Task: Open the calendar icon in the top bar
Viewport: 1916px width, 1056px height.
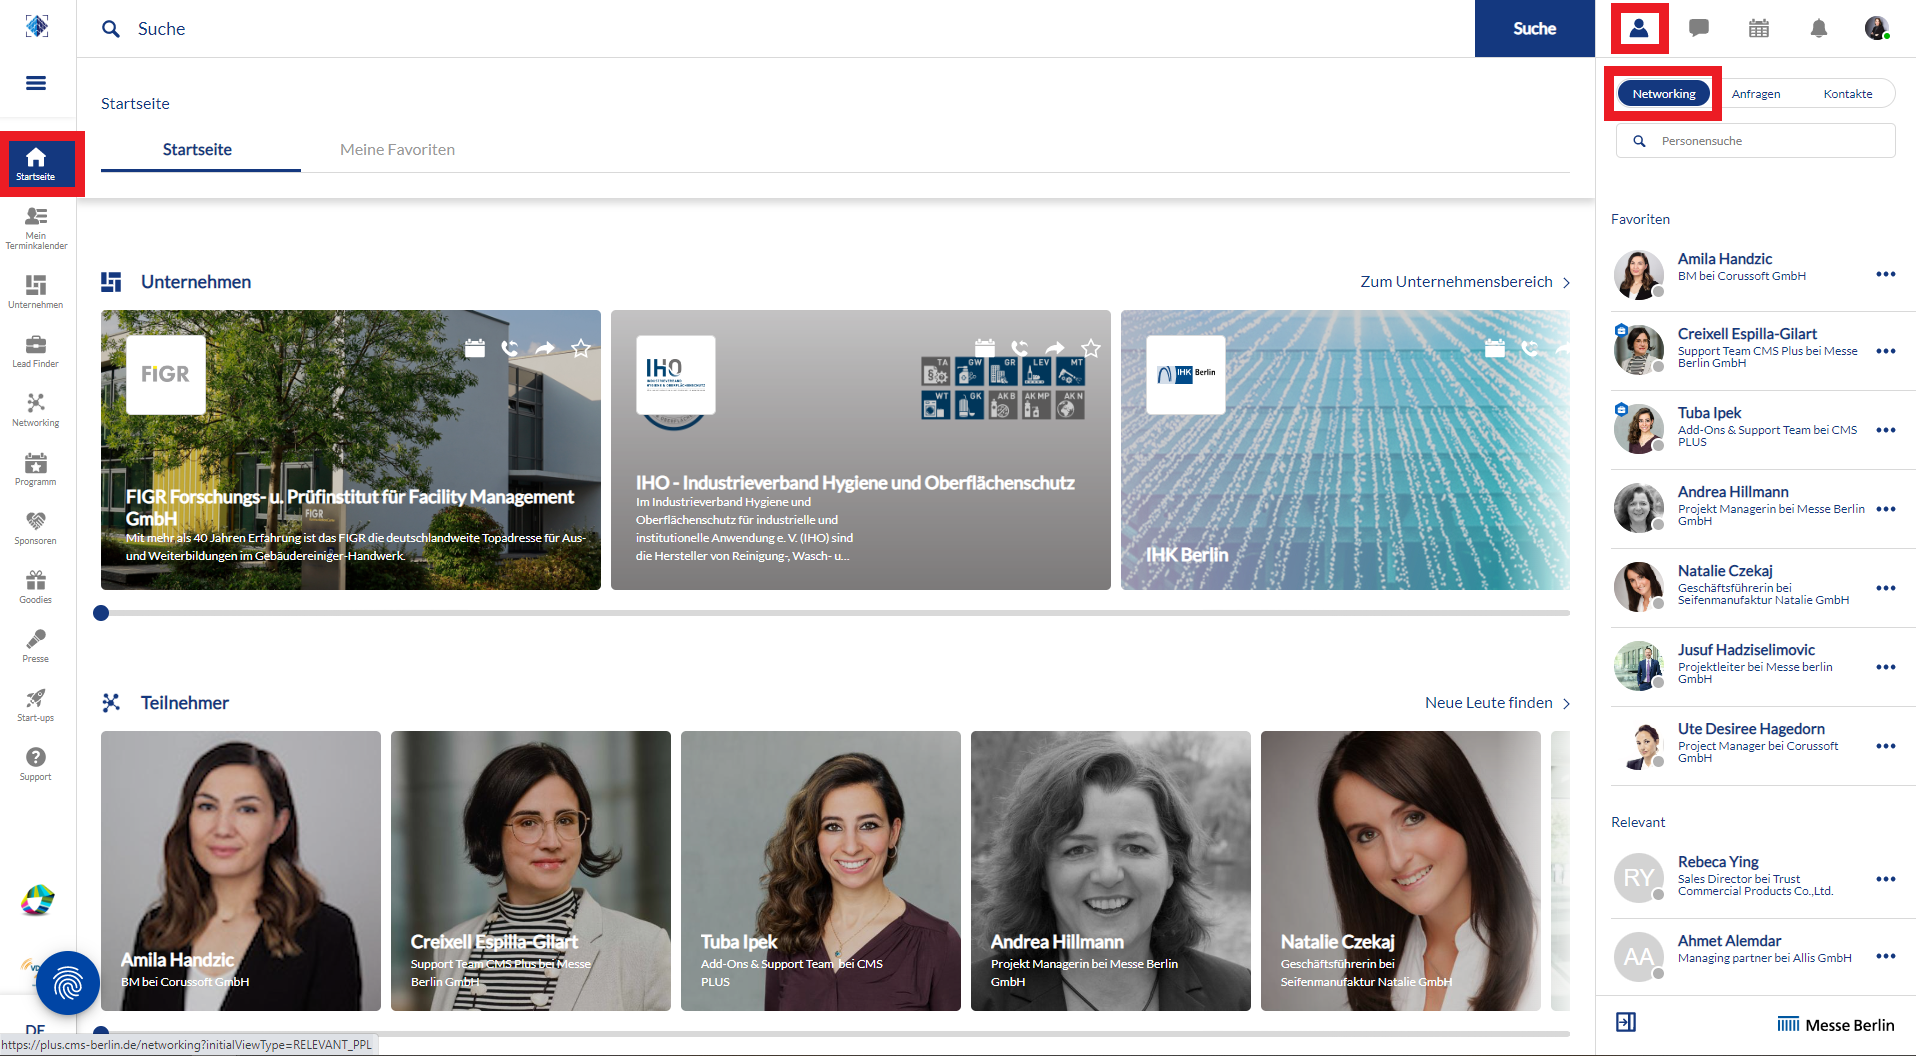Action: (1759, 28)
